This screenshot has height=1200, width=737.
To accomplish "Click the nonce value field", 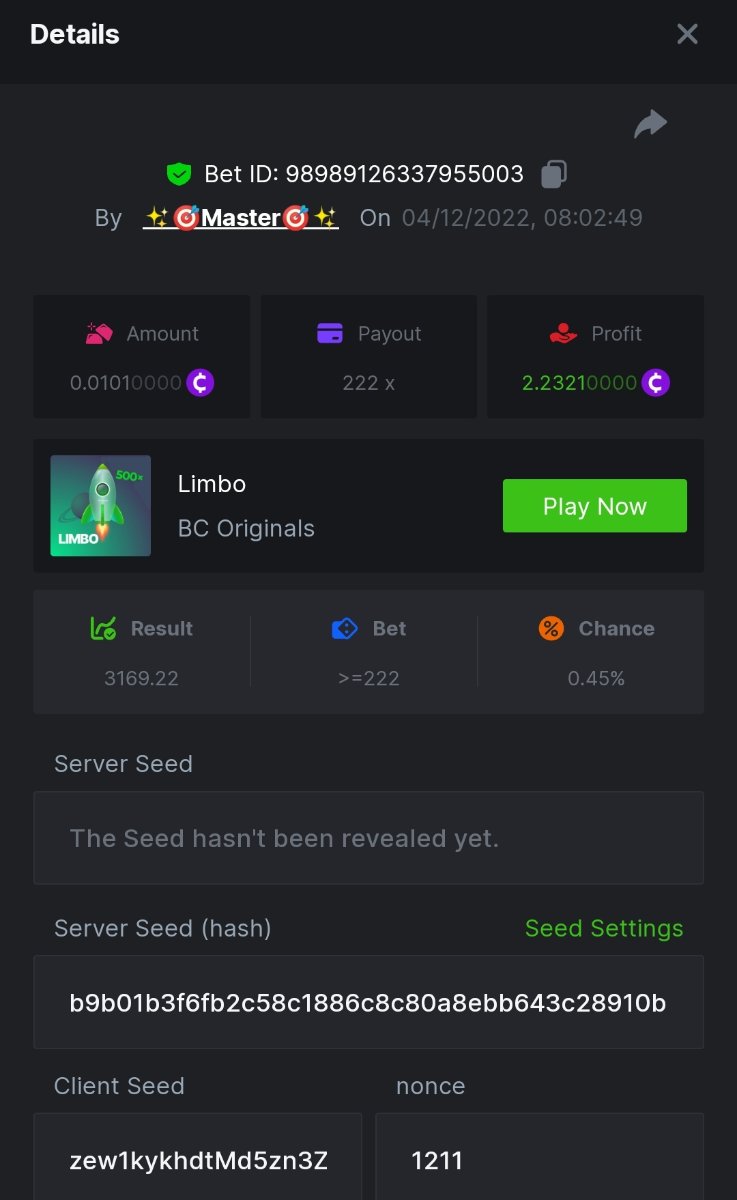I will click(x=539, y=1160).
